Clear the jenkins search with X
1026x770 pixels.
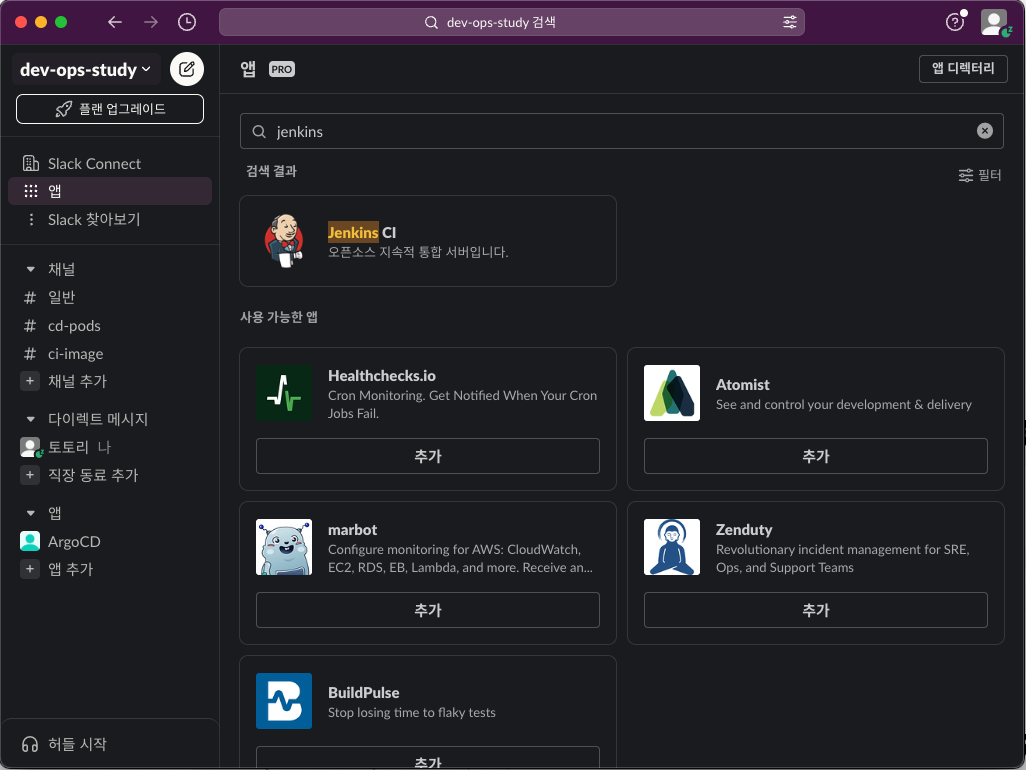[x=985, y=131]
